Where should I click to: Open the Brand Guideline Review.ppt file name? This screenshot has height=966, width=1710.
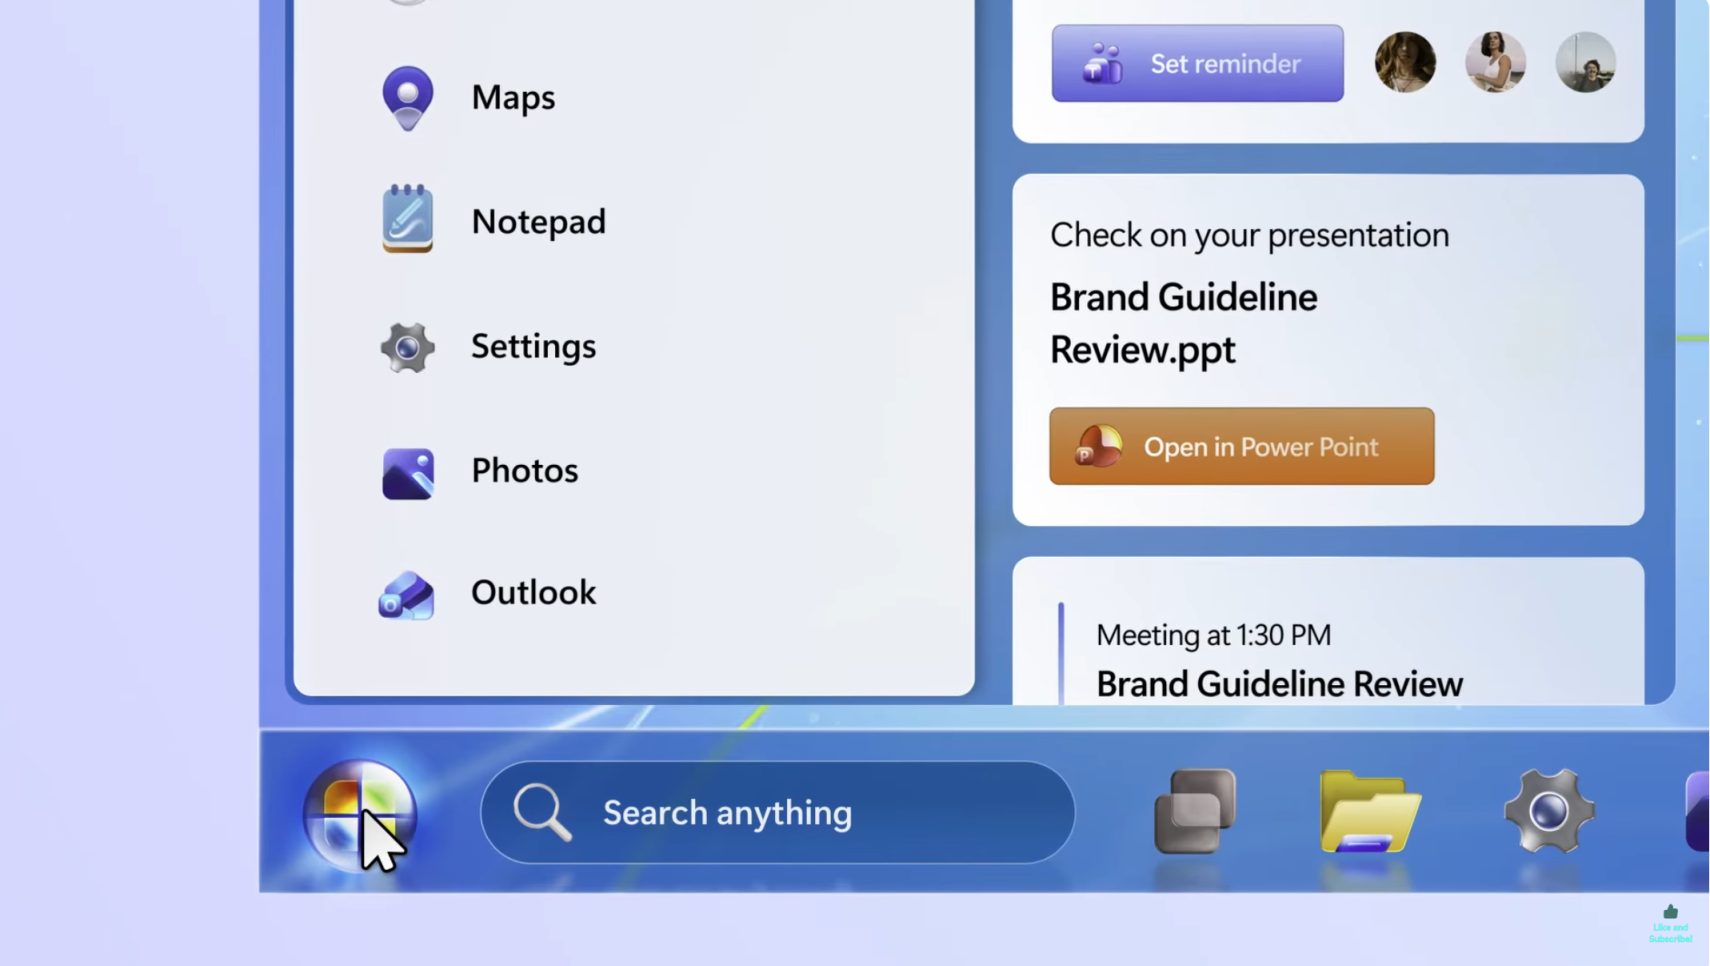pyautogui.click(x=1183, y=323)
